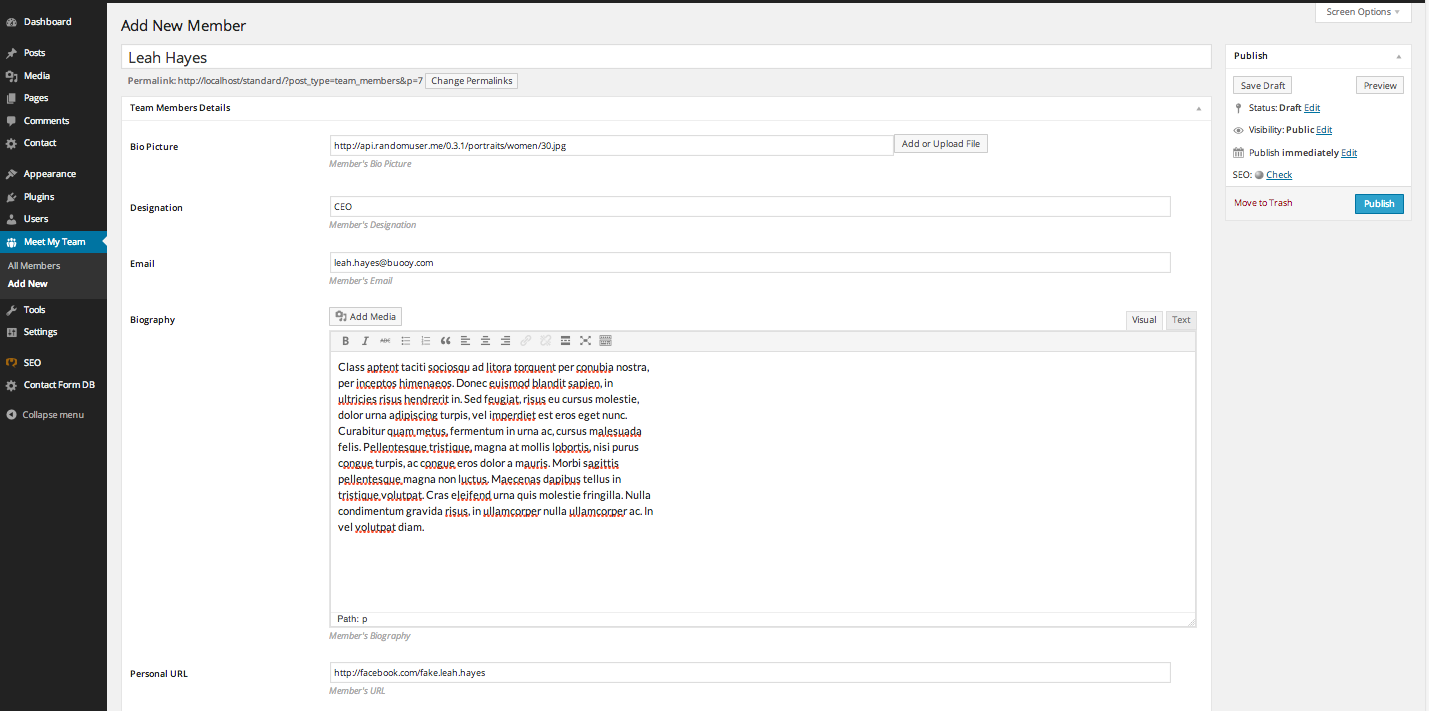Open the Screen Options dropdown

(1363, 12)
